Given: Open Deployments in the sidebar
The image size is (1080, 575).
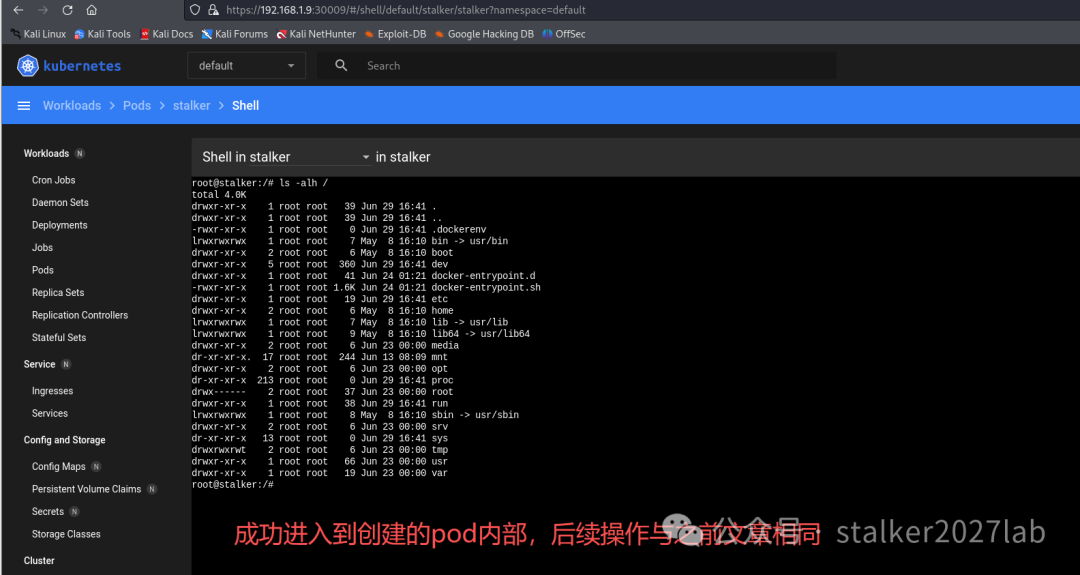Looking at the screenshot, I should pyautogui.click(x=59, y=225).
